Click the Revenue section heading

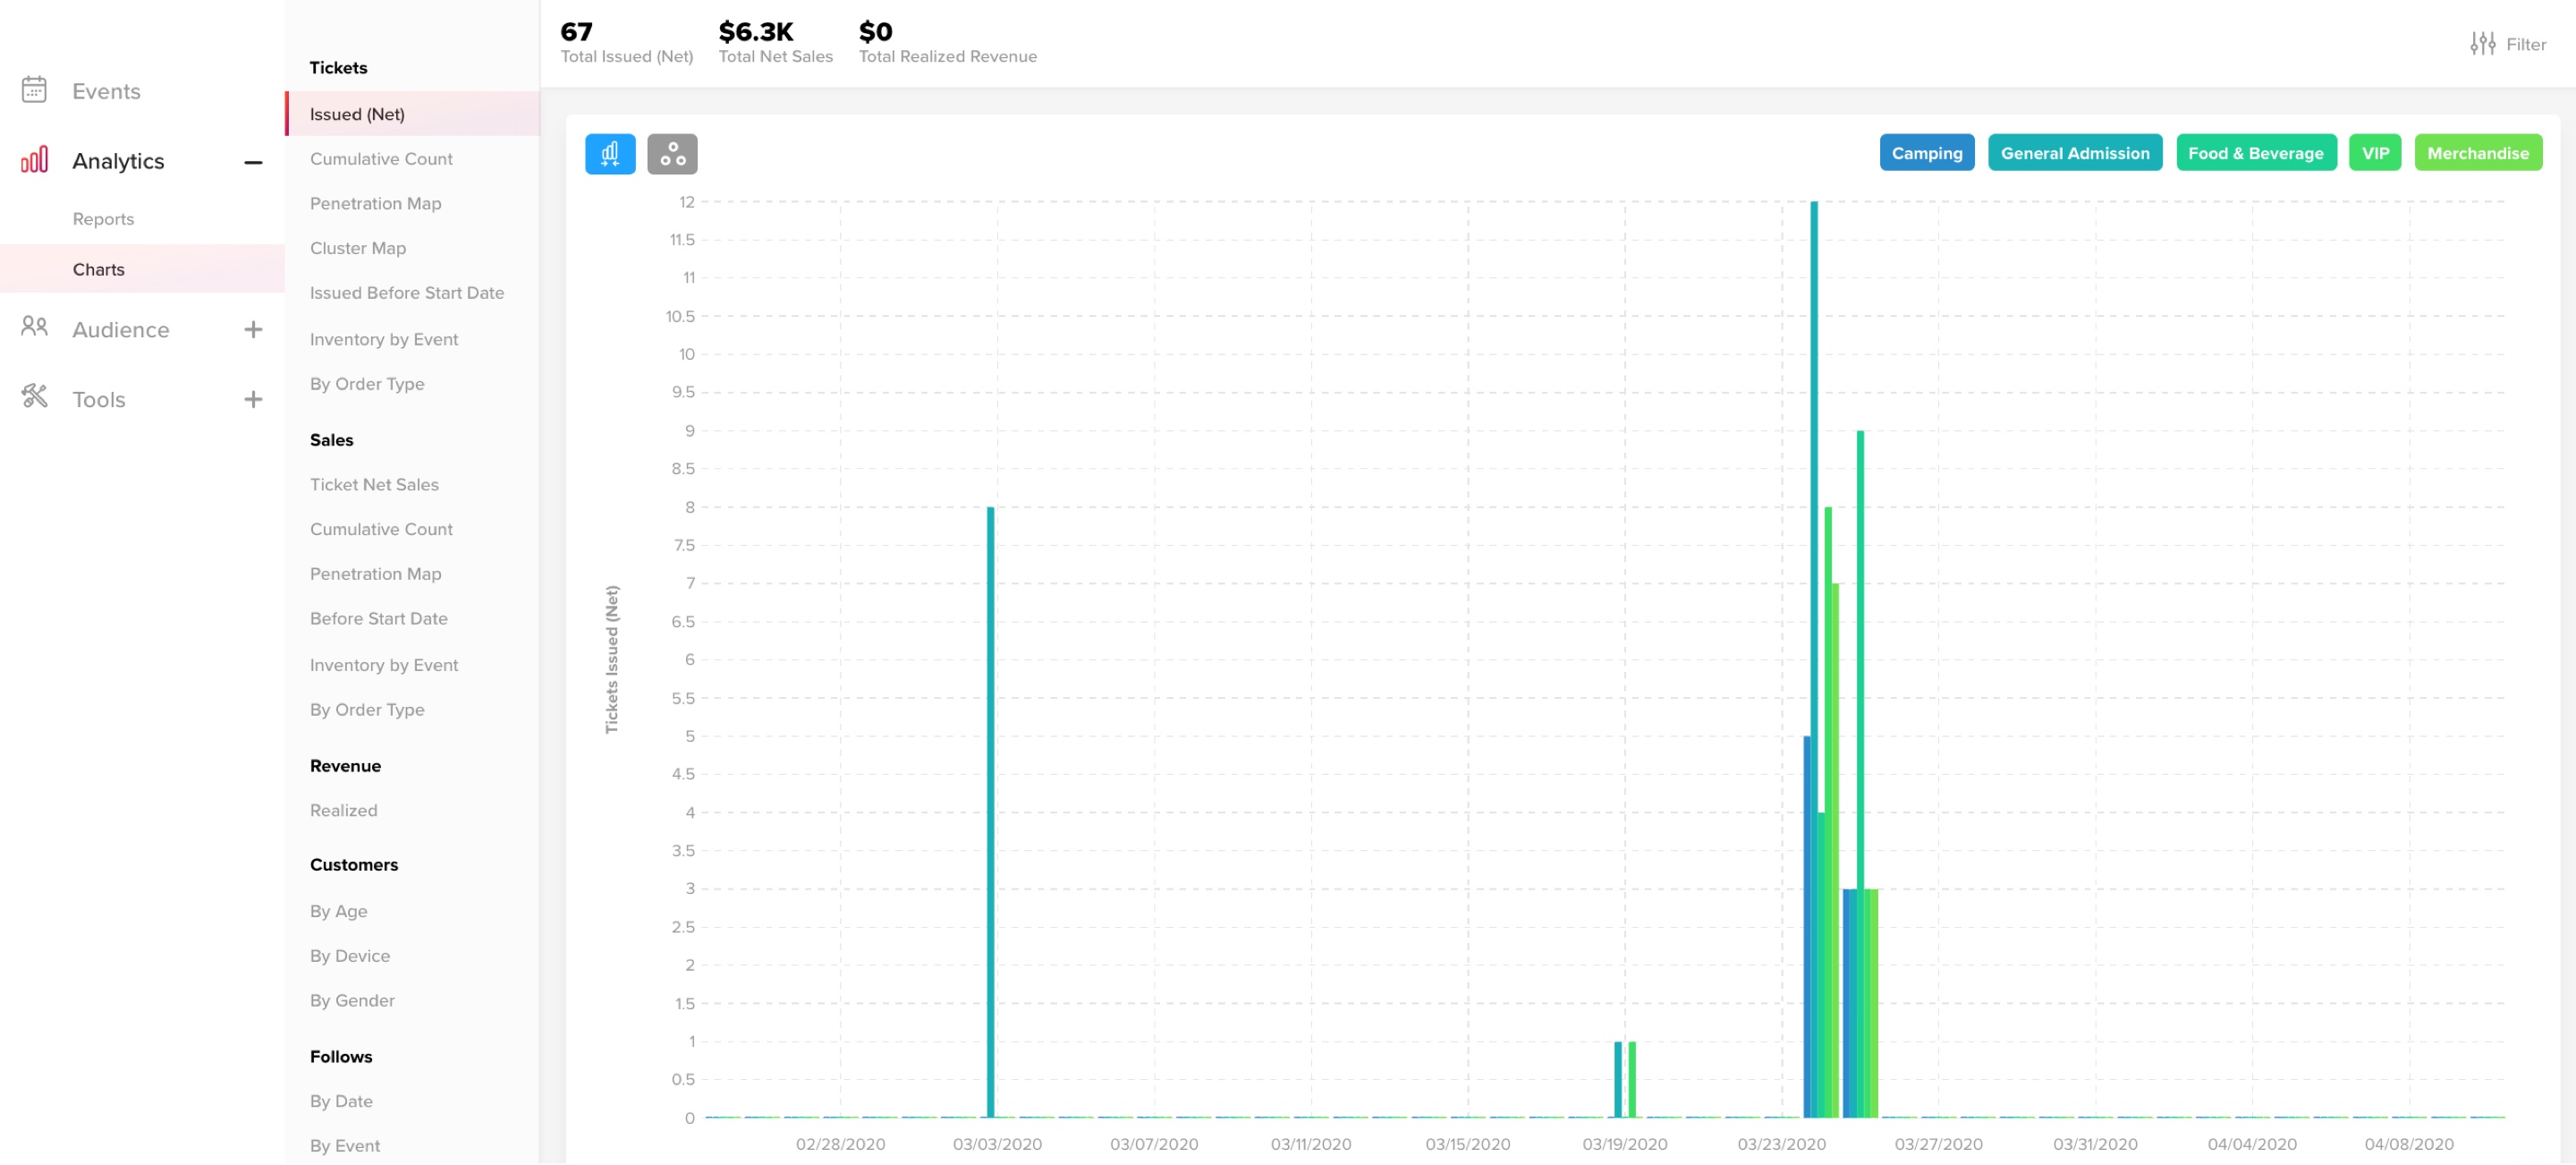[345, 766]
